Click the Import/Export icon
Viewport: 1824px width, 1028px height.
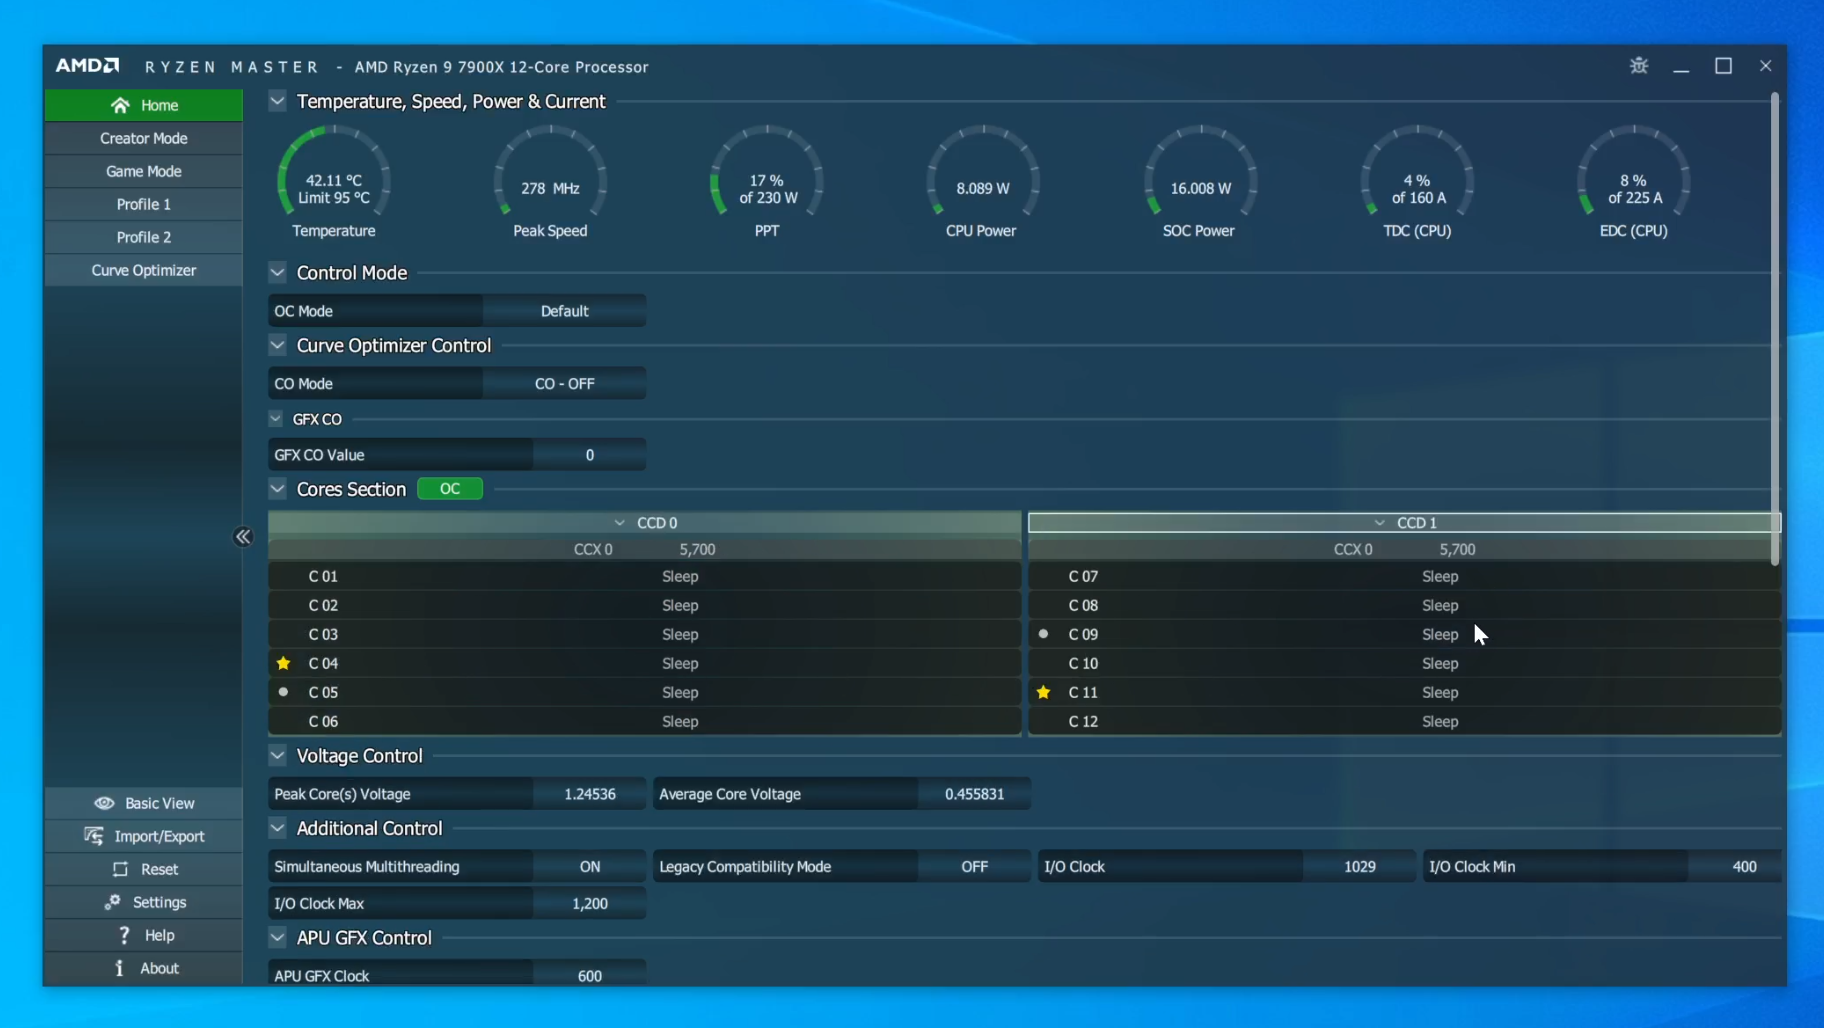(94, 836)
